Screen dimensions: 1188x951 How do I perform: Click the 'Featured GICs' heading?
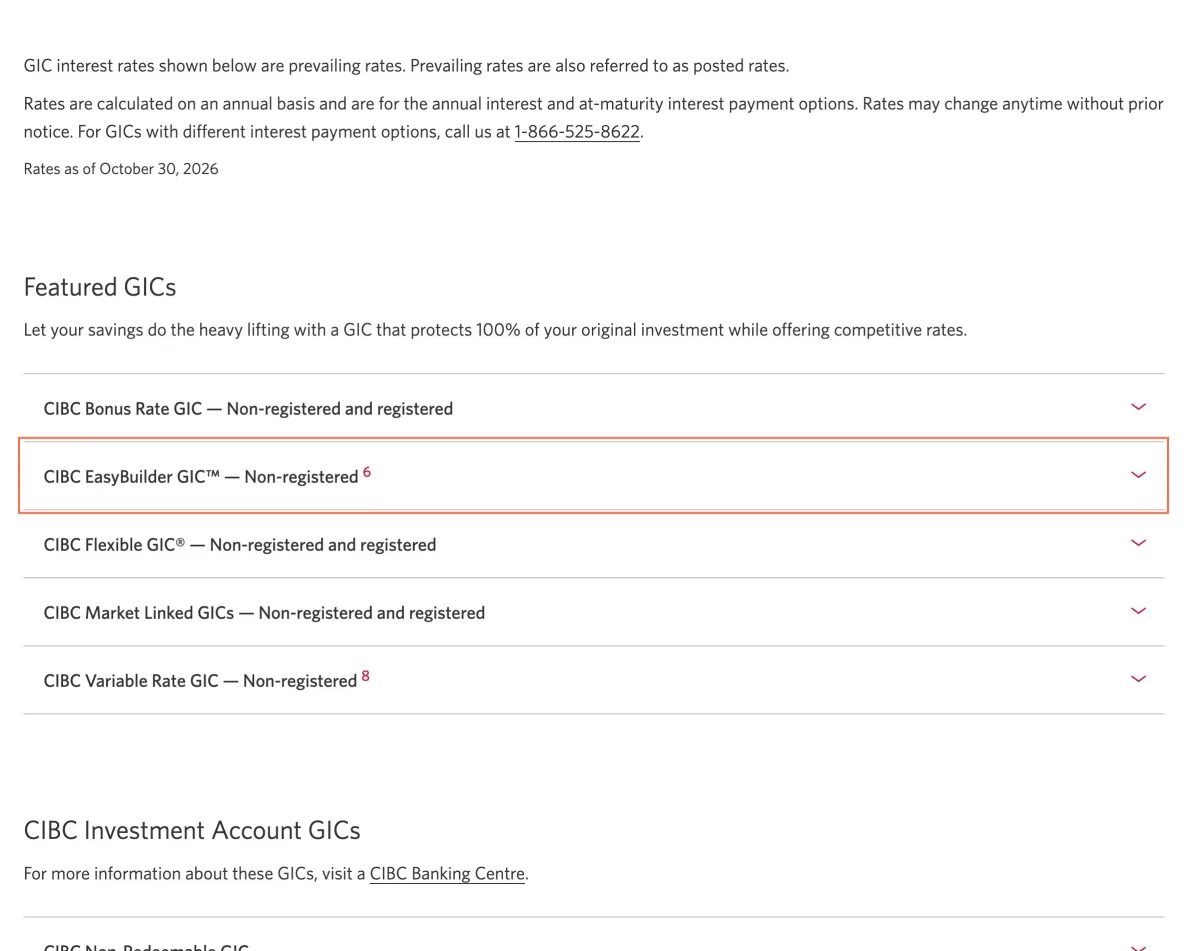point(100,287)
